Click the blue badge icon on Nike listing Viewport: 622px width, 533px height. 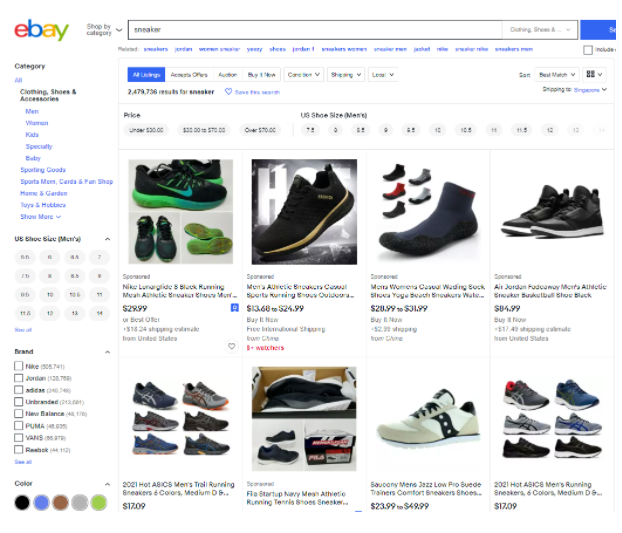[x=233, y=309]
